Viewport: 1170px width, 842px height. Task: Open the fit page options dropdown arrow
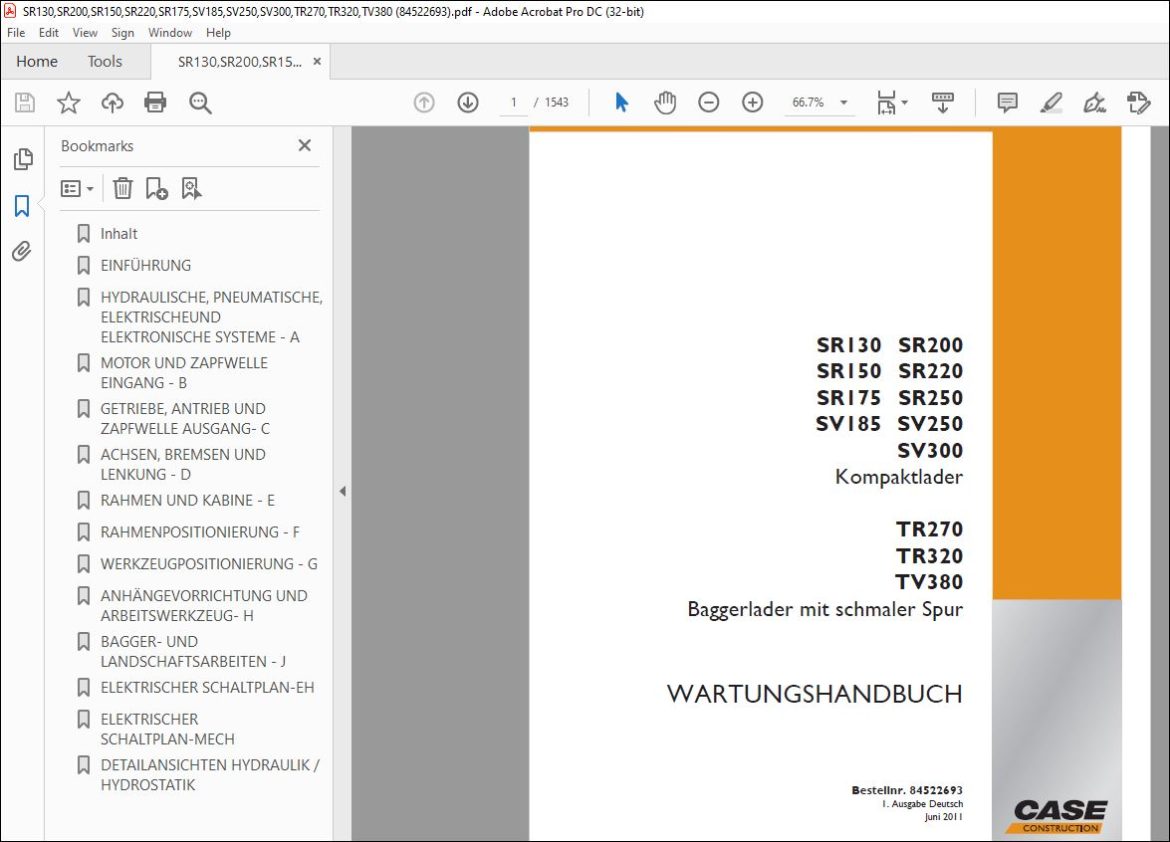904,102
